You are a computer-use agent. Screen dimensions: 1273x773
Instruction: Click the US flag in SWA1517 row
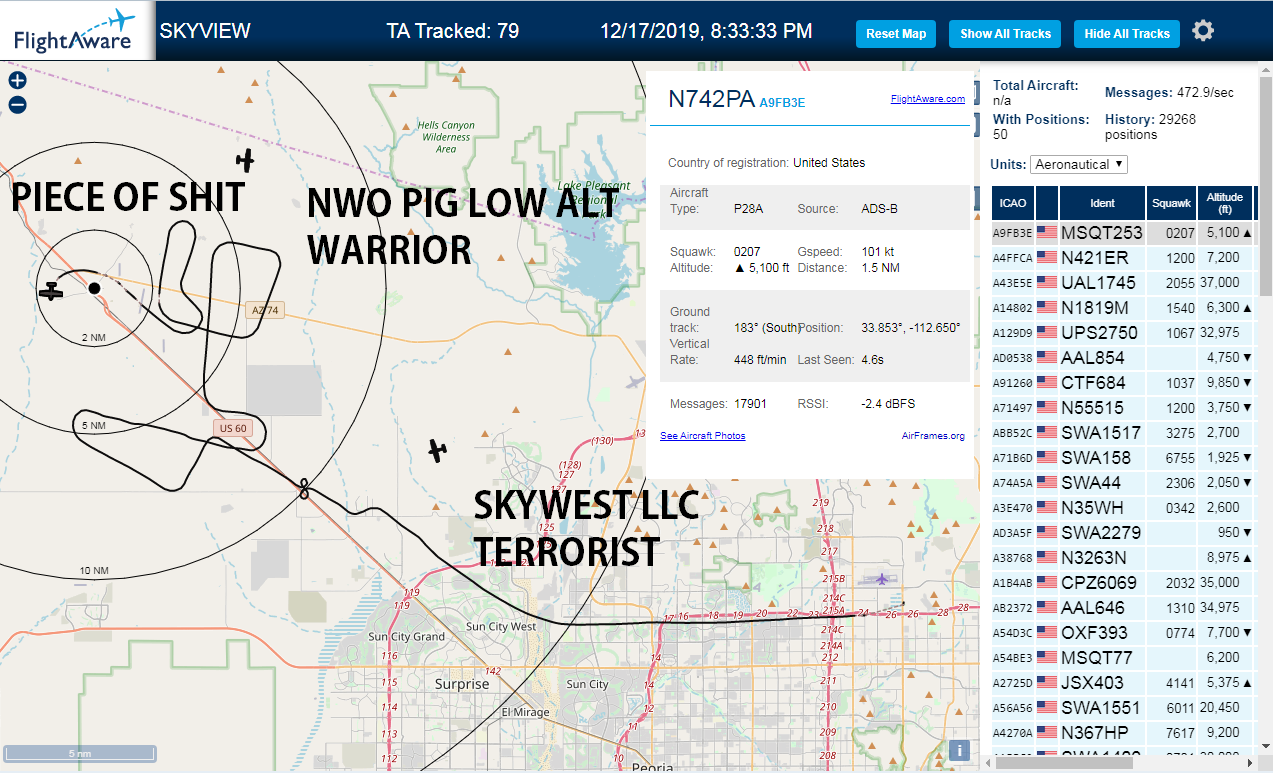[x=1047, y=433]
